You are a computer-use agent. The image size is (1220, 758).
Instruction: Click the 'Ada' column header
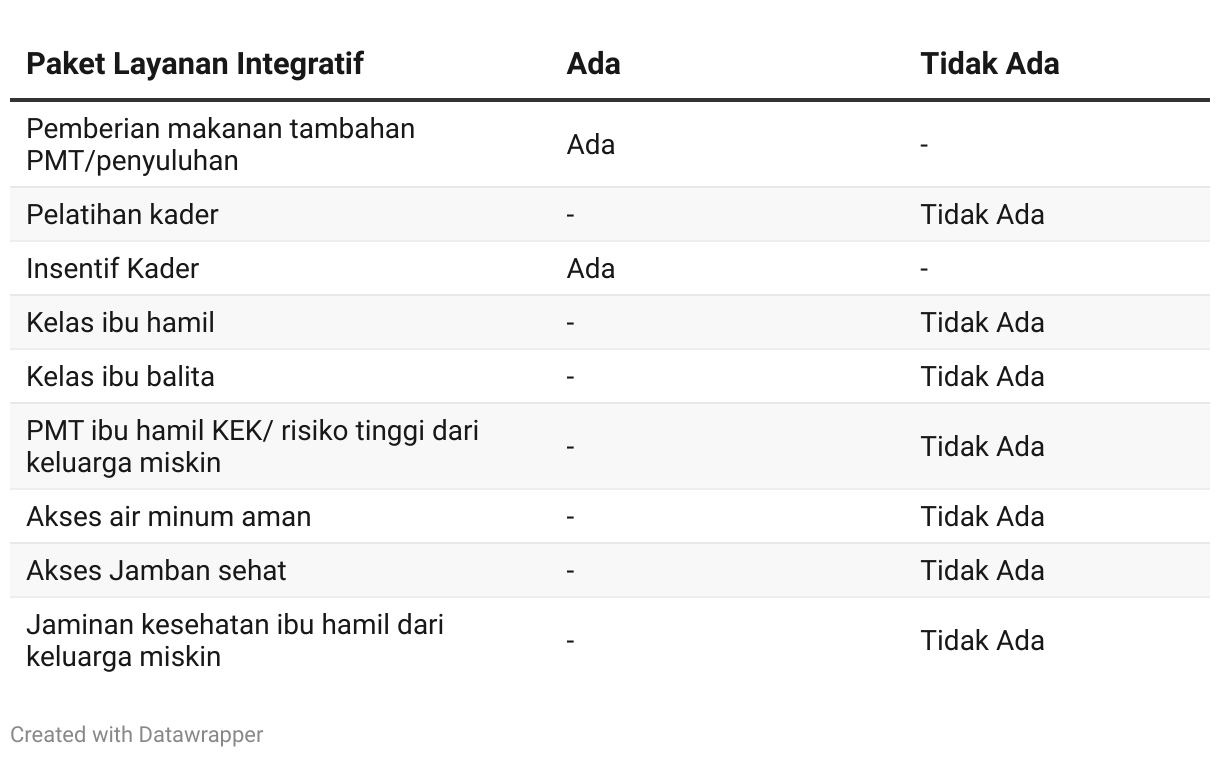click(x=593, y=64)
